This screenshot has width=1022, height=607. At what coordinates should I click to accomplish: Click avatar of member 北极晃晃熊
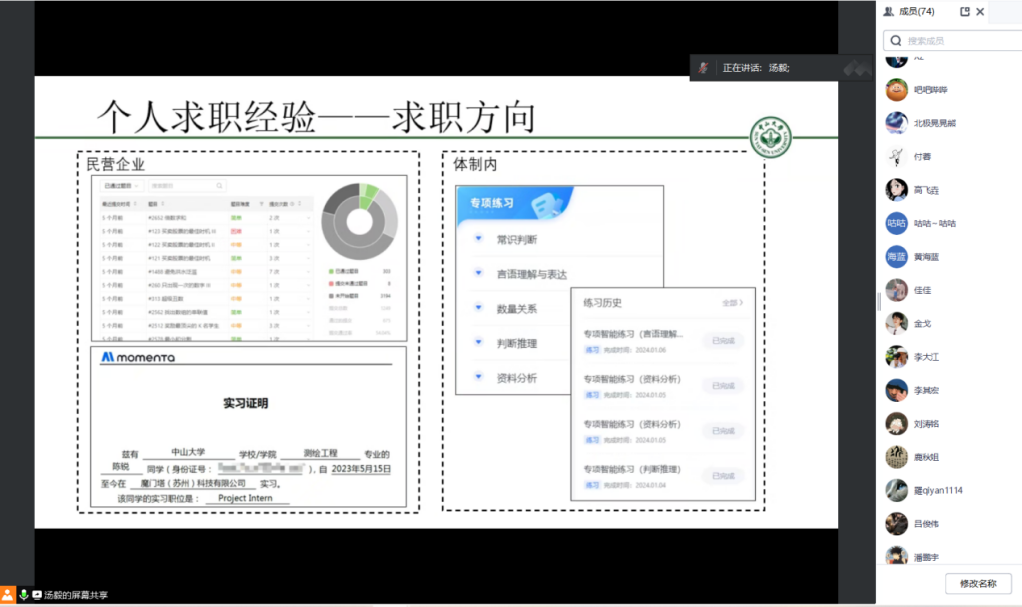tap(896, 123)
